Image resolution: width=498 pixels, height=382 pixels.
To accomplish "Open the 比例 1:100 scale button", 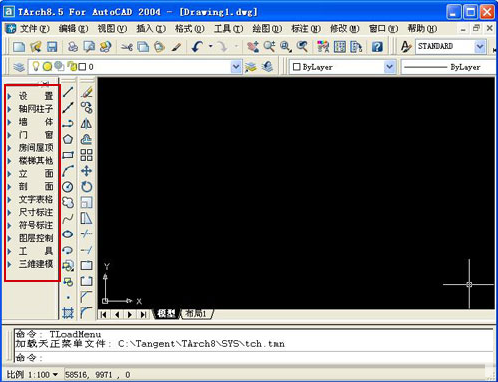I will 32,375.
